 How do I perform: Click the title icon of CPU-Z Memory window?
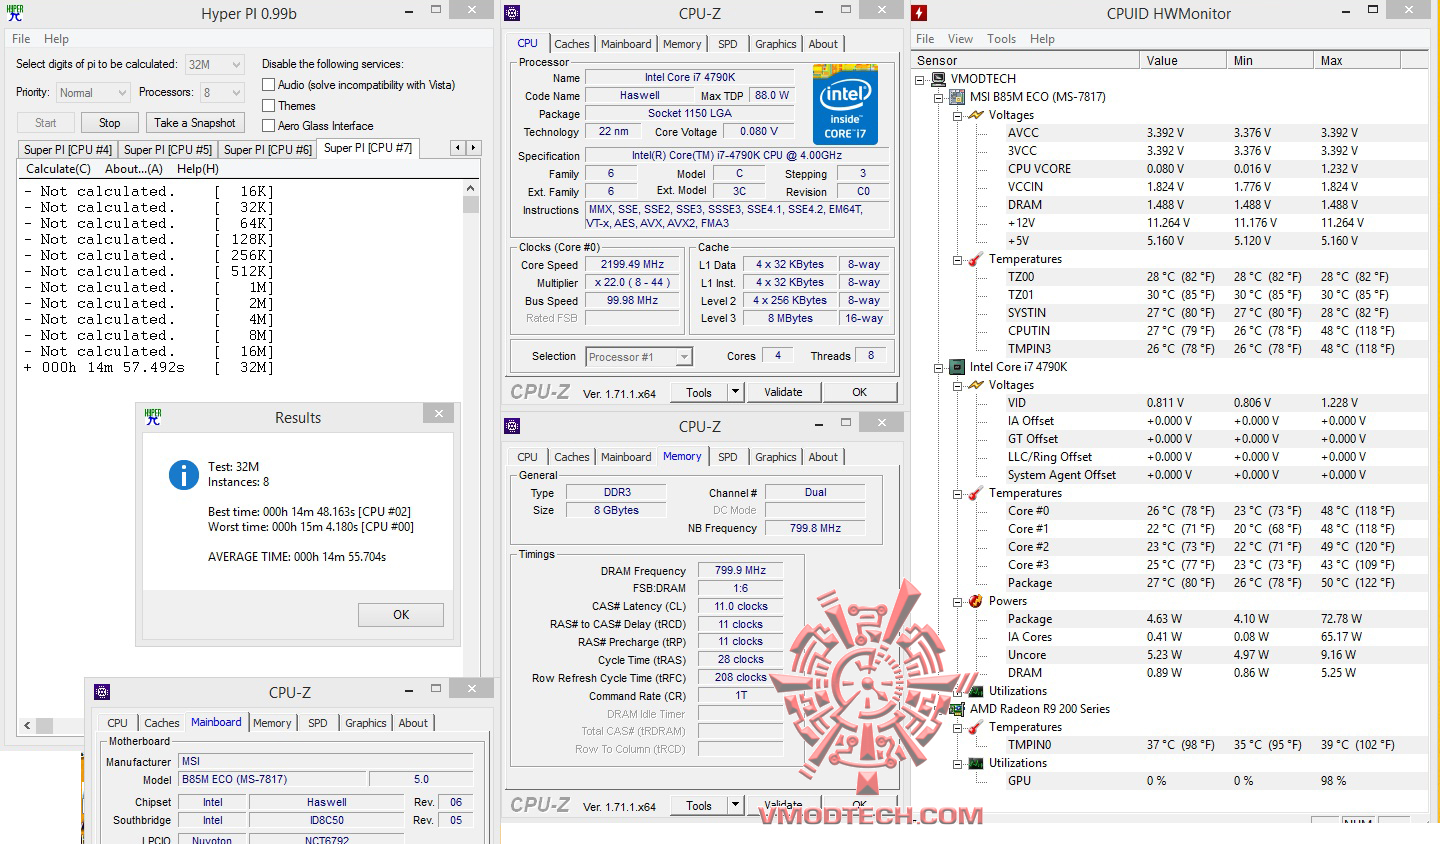512,426
